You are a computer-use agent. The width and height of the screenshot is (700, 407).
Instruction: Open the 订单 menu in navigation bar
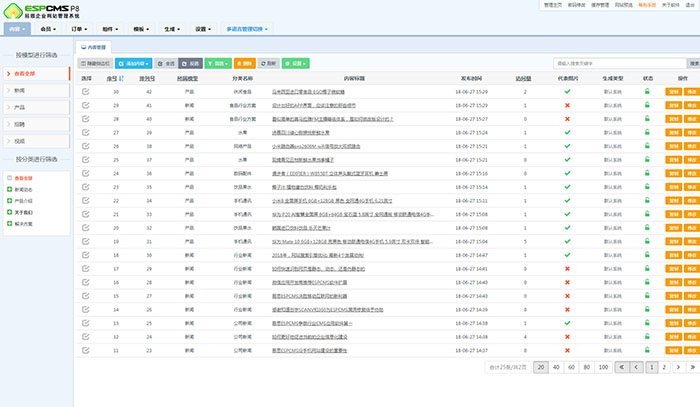[x=84, y=30]
